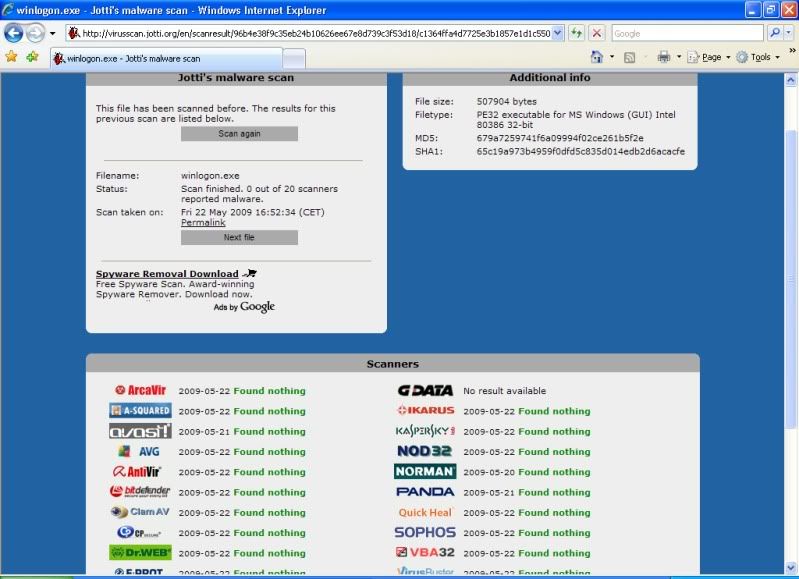
Task: Click the '507904 bytes' file size value
Action: pos(507,101)
